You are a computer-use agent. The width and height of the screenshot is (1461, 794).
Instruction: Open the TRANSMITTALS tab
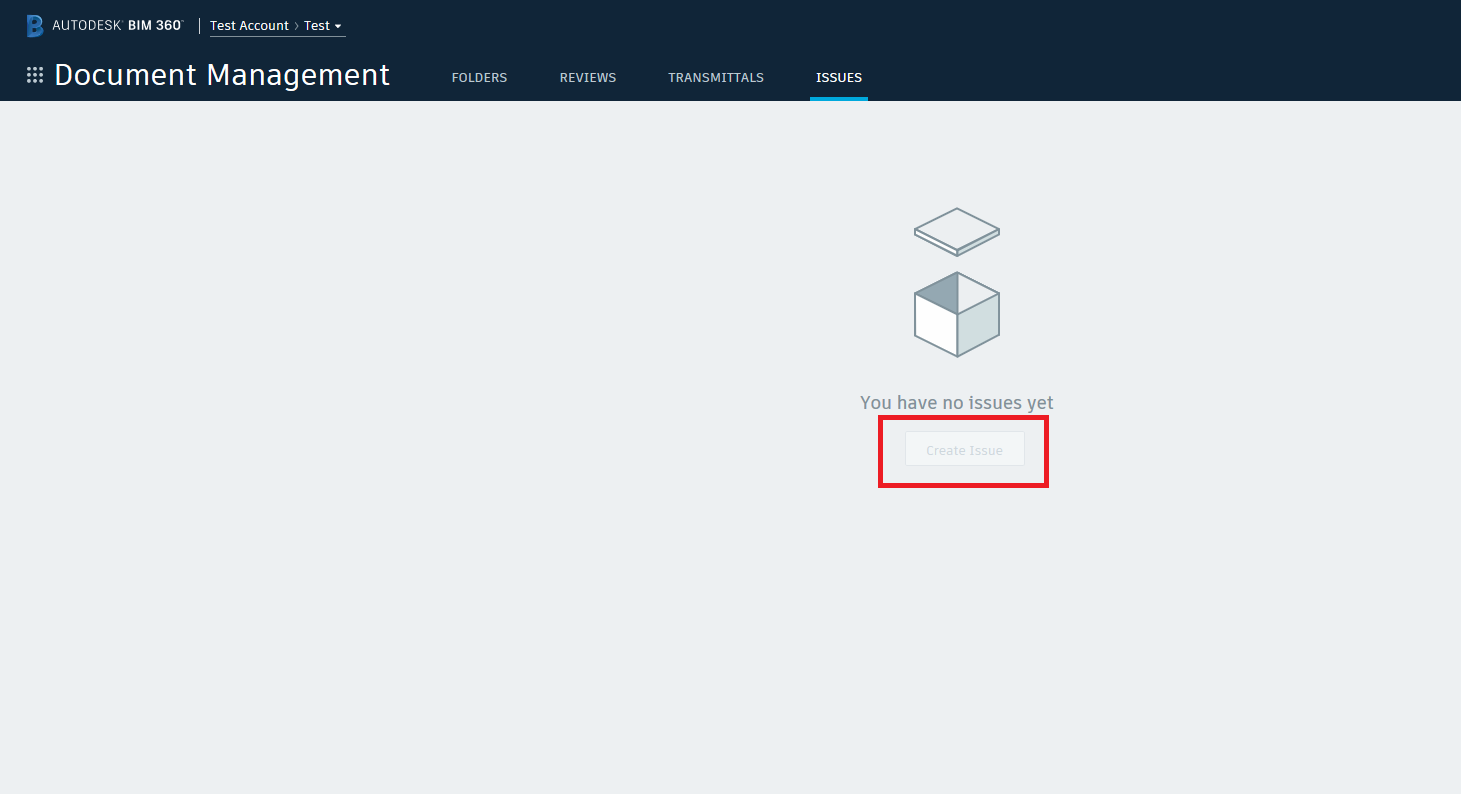(x=716, y=77)
